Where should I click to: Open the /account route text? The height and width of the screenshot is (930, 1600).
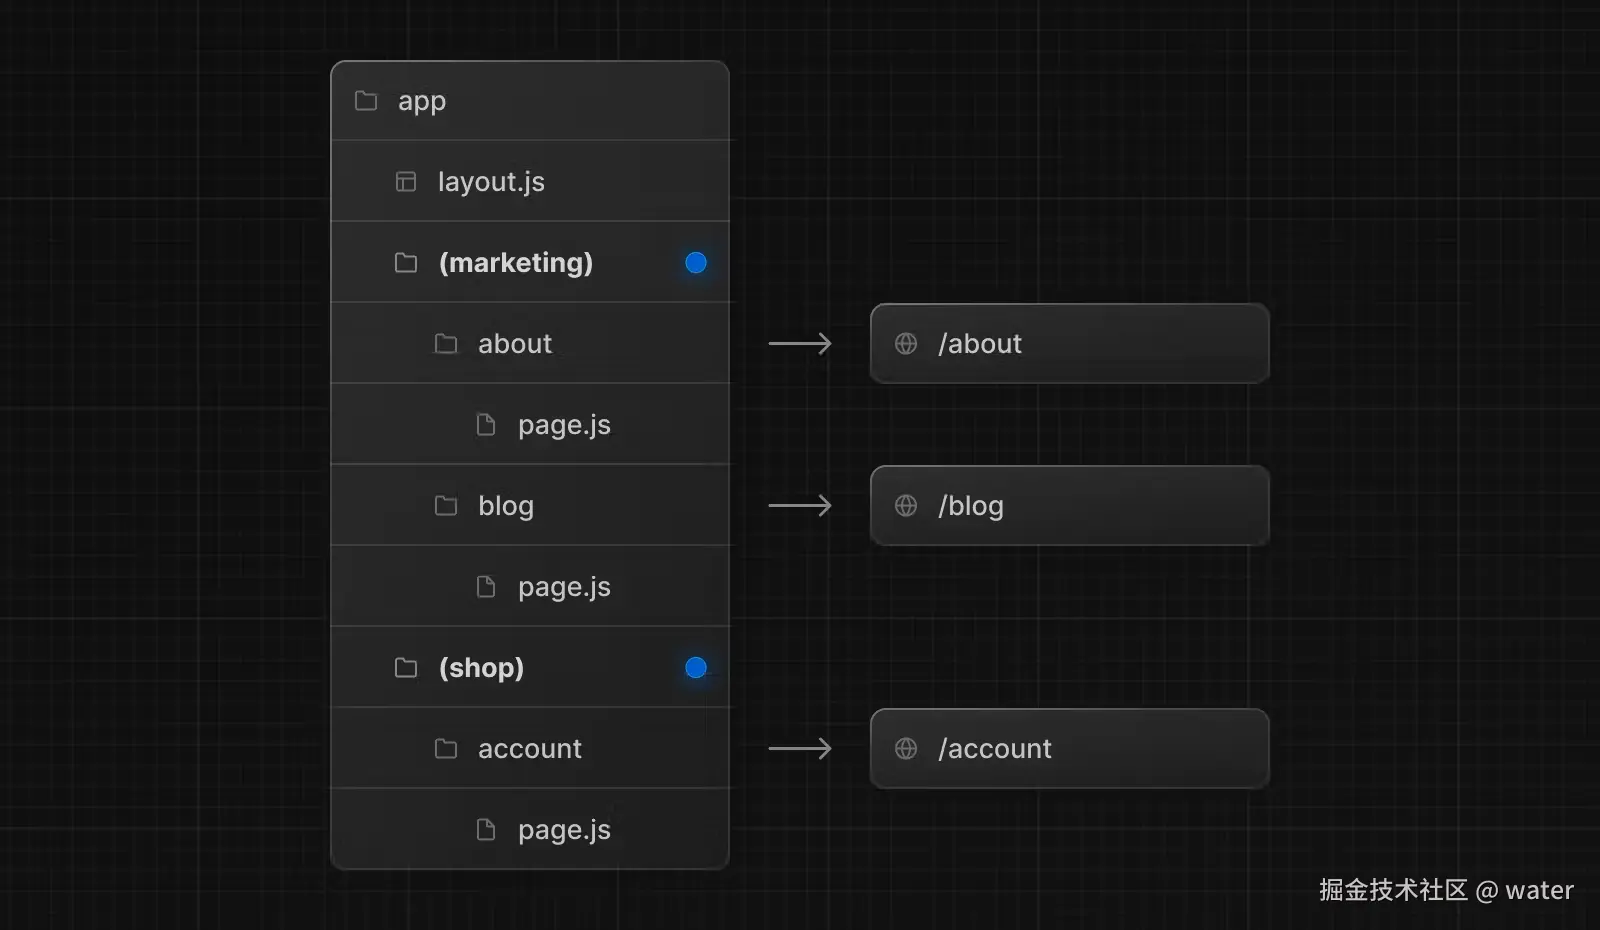tap(995, 749)
